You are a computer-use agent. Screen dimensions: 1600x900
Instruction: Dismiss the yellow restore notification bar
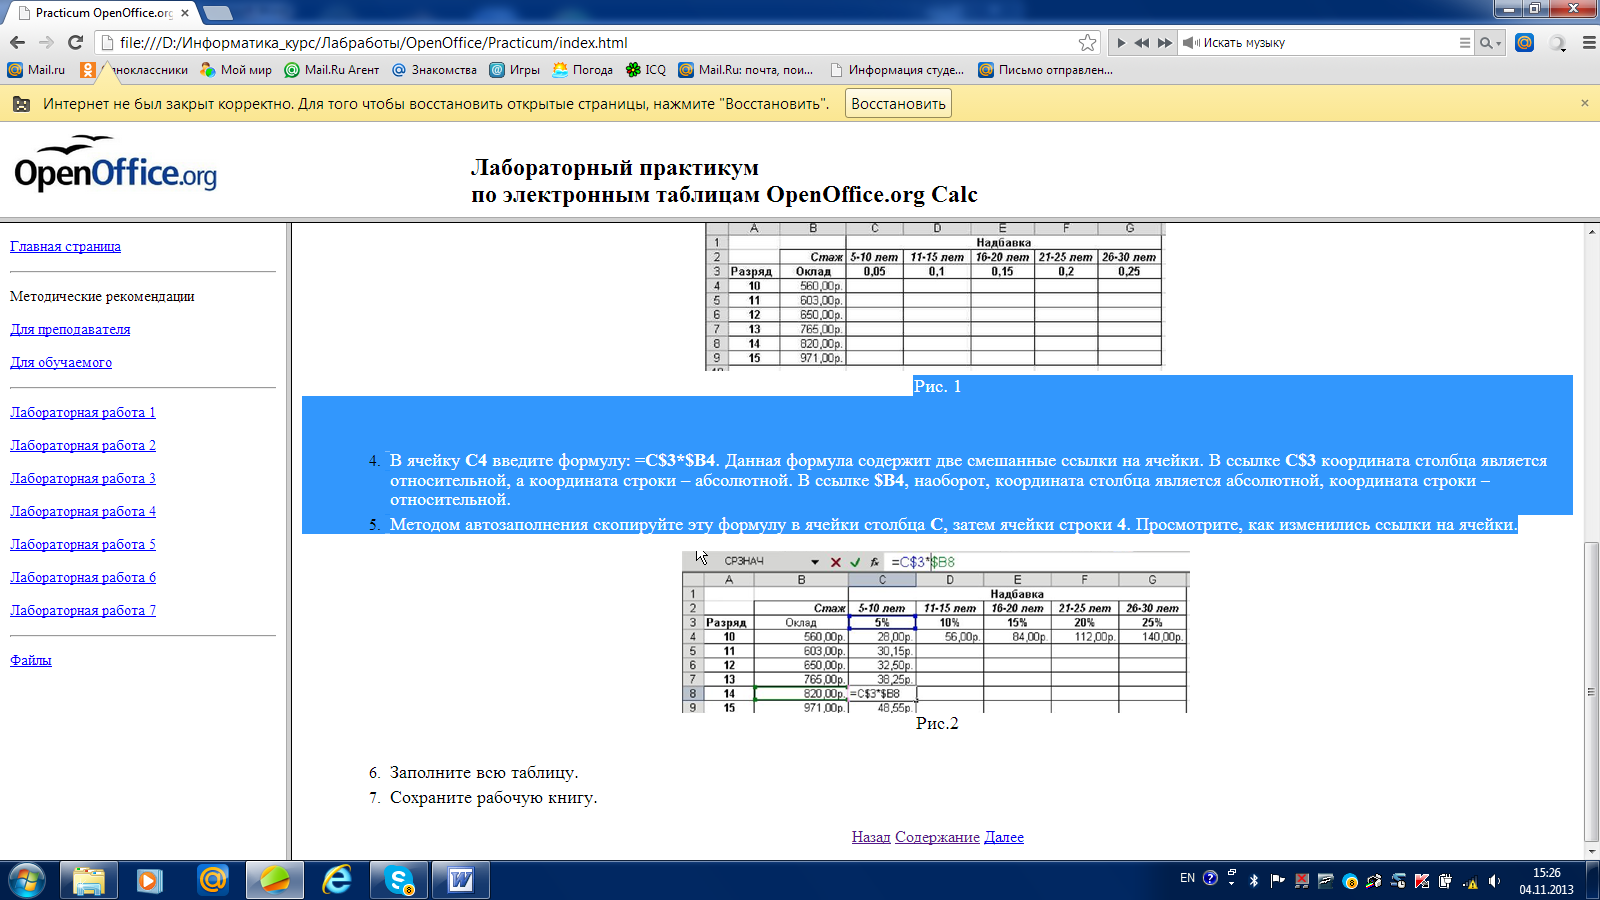tap(1584, 103)
